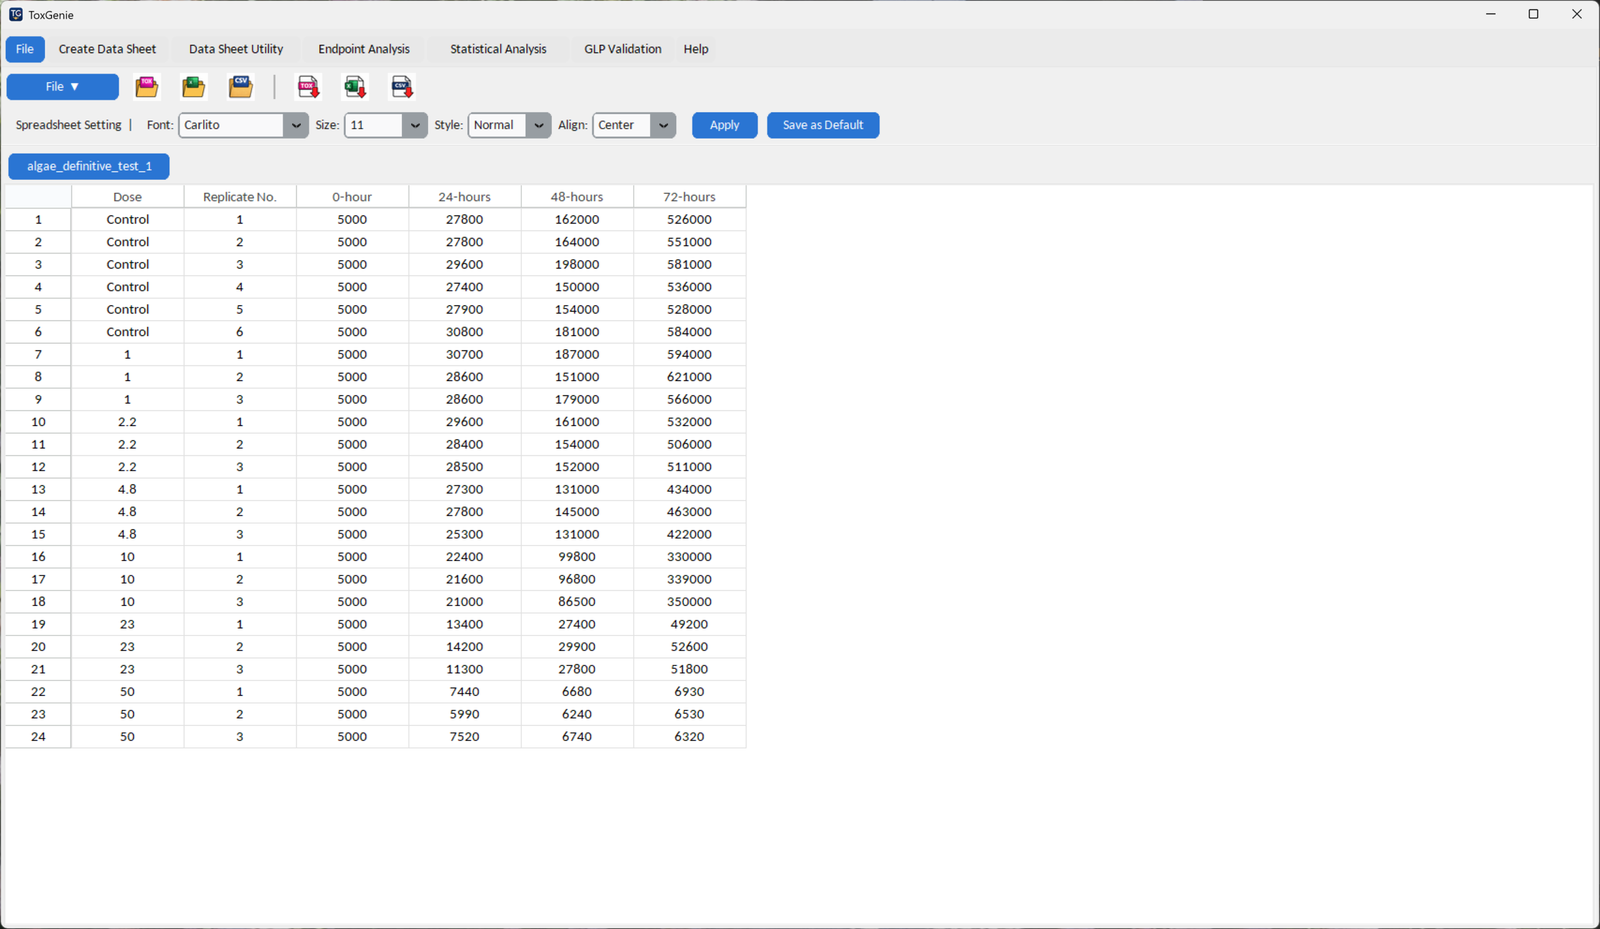Select row header 12

38,467
